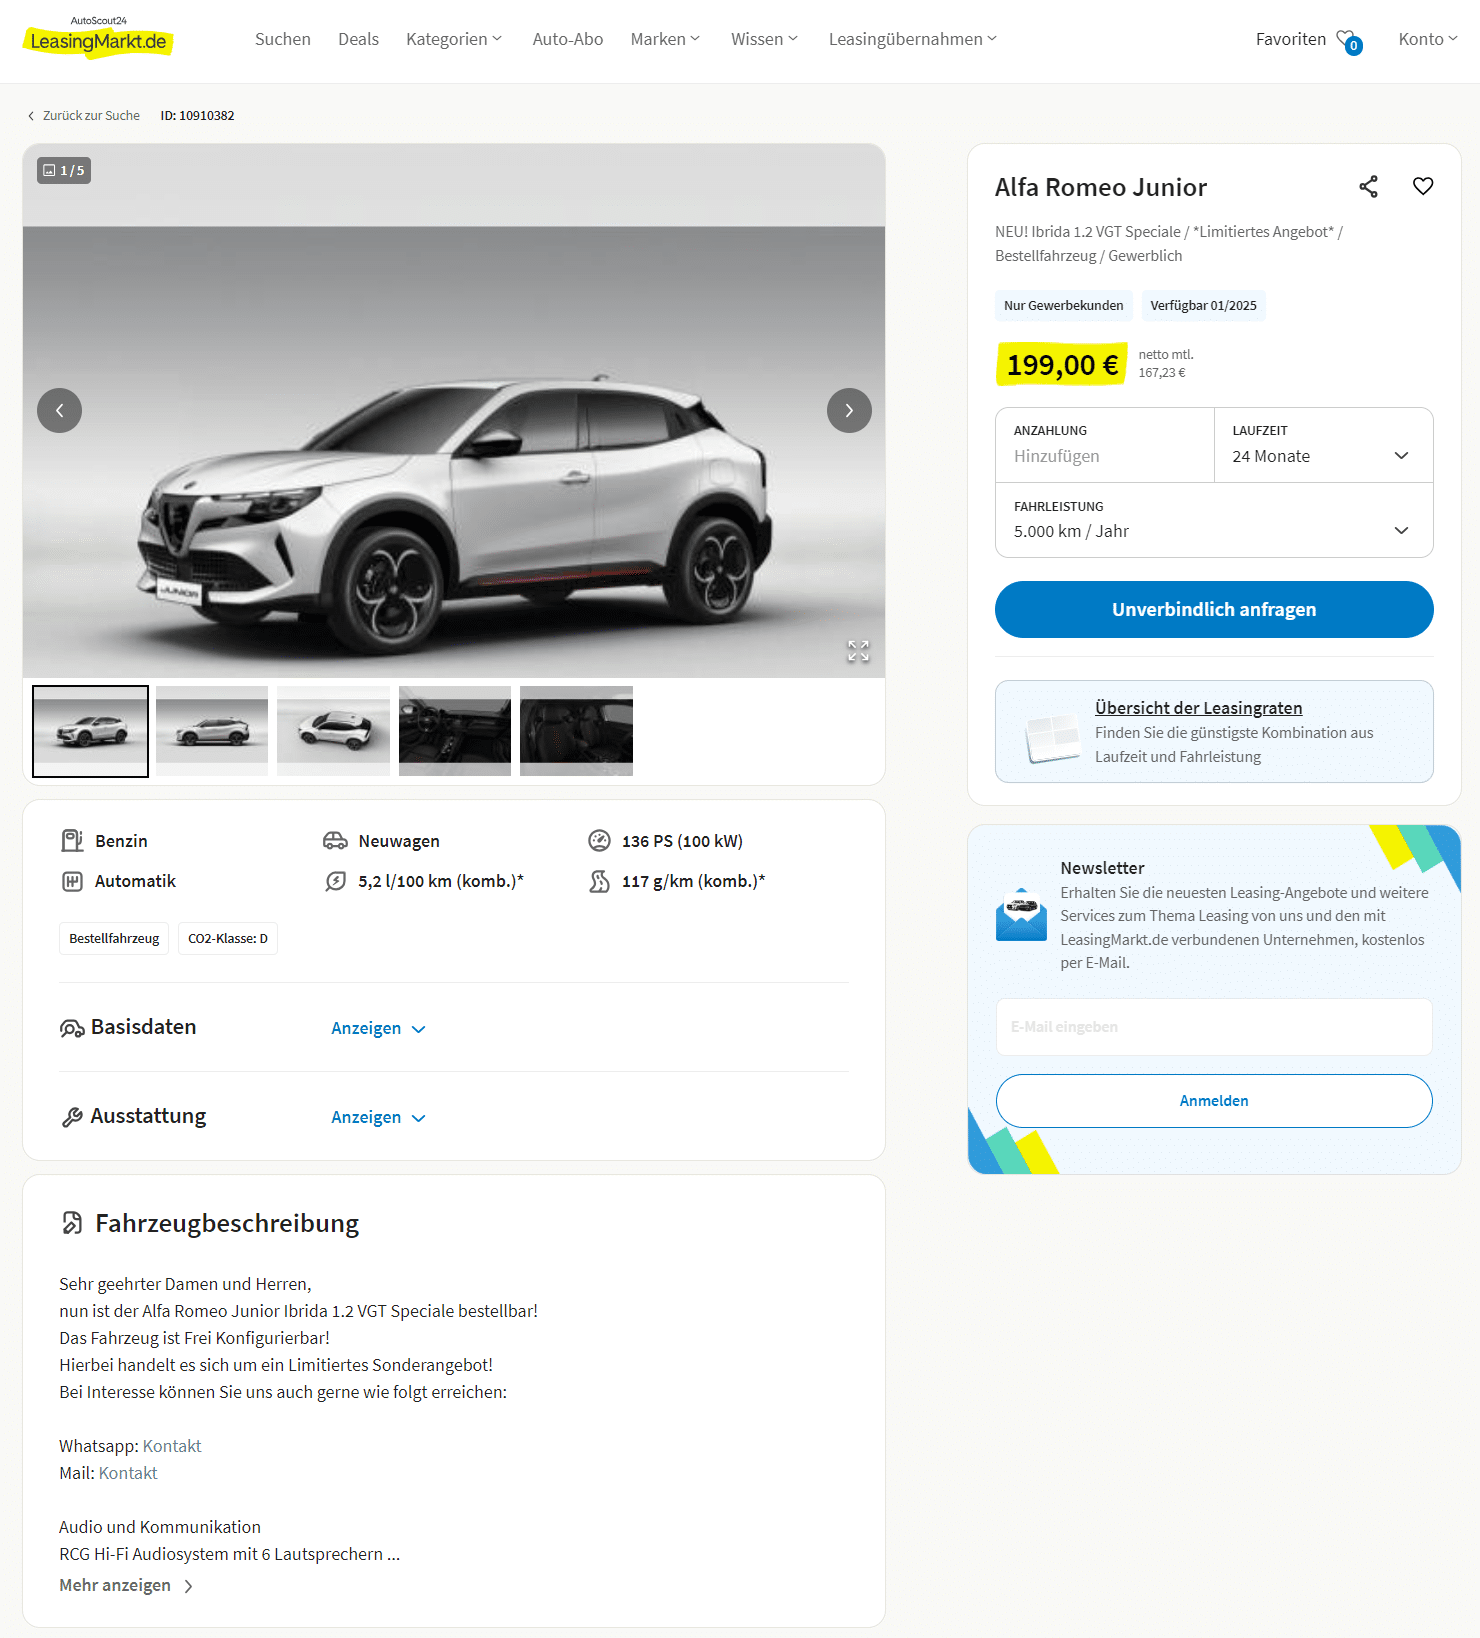Click the E-Mail eingeben input field
Screen dimensions: 1480x1638
[1214, 1027]
